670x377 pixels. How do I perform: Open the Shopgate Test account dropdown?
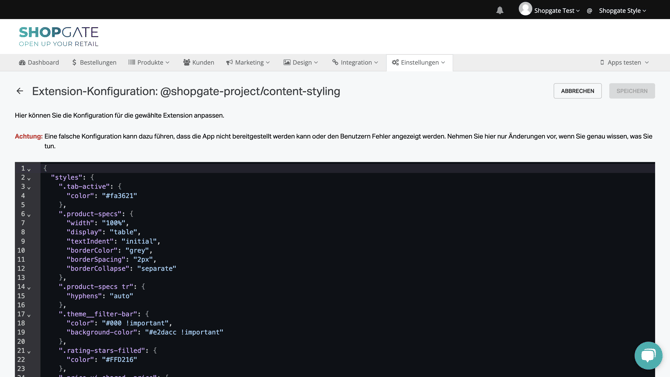557,11
